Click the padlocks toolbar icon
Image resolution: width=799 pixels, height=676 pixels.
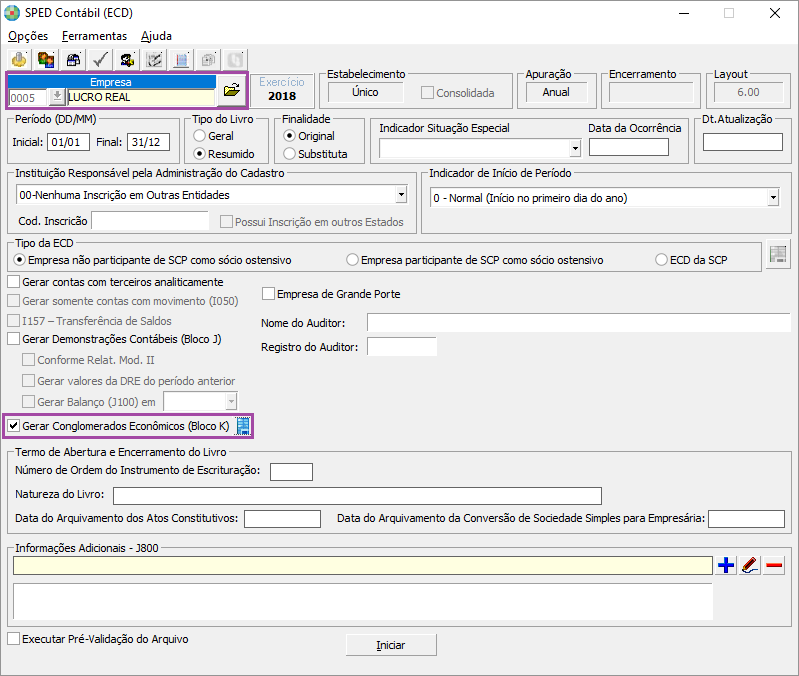[73, 60]
